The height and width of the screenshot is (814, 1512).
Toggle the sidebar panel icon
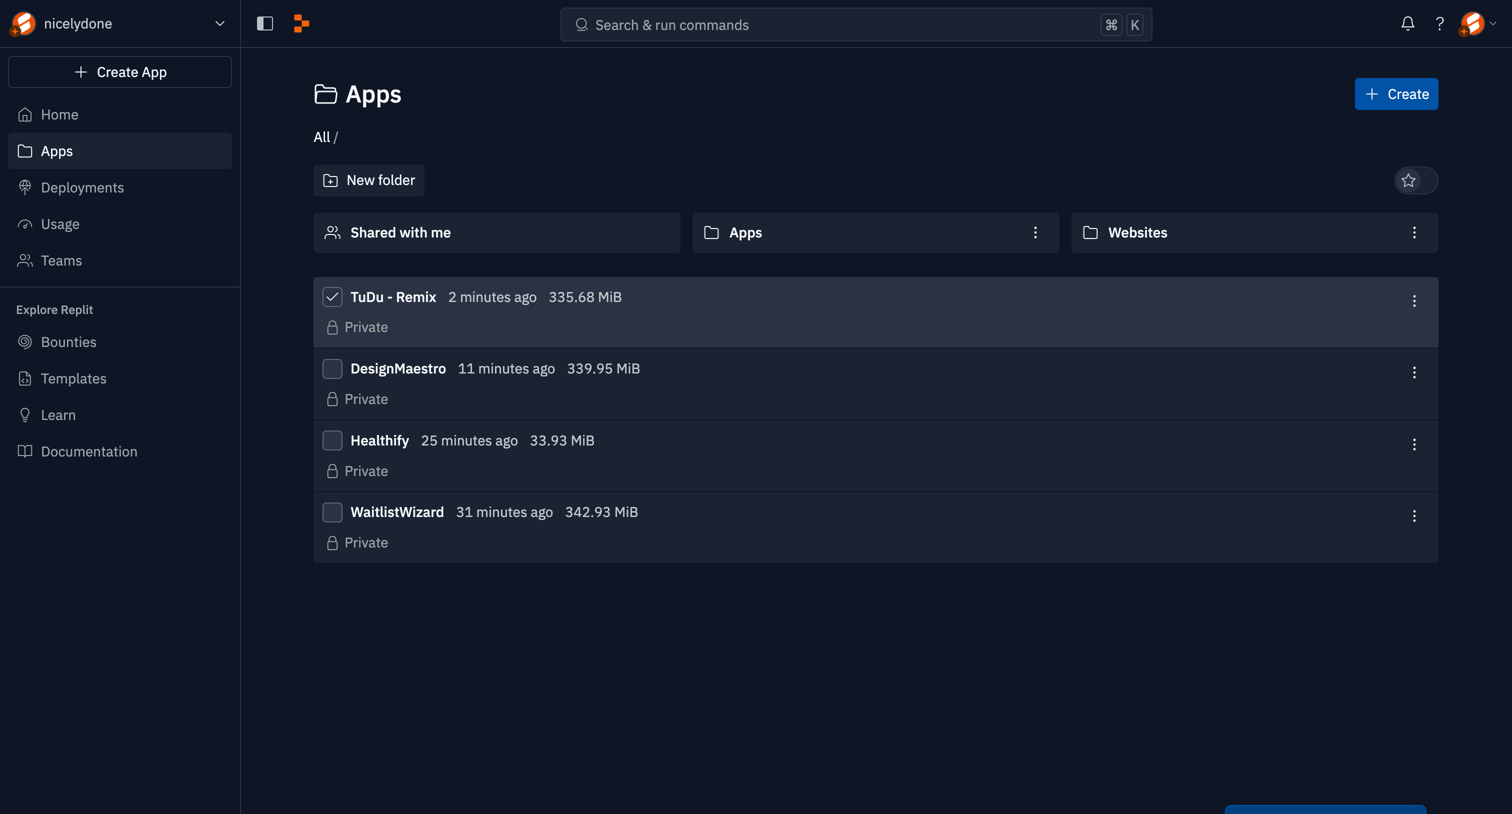click(265, 24)
